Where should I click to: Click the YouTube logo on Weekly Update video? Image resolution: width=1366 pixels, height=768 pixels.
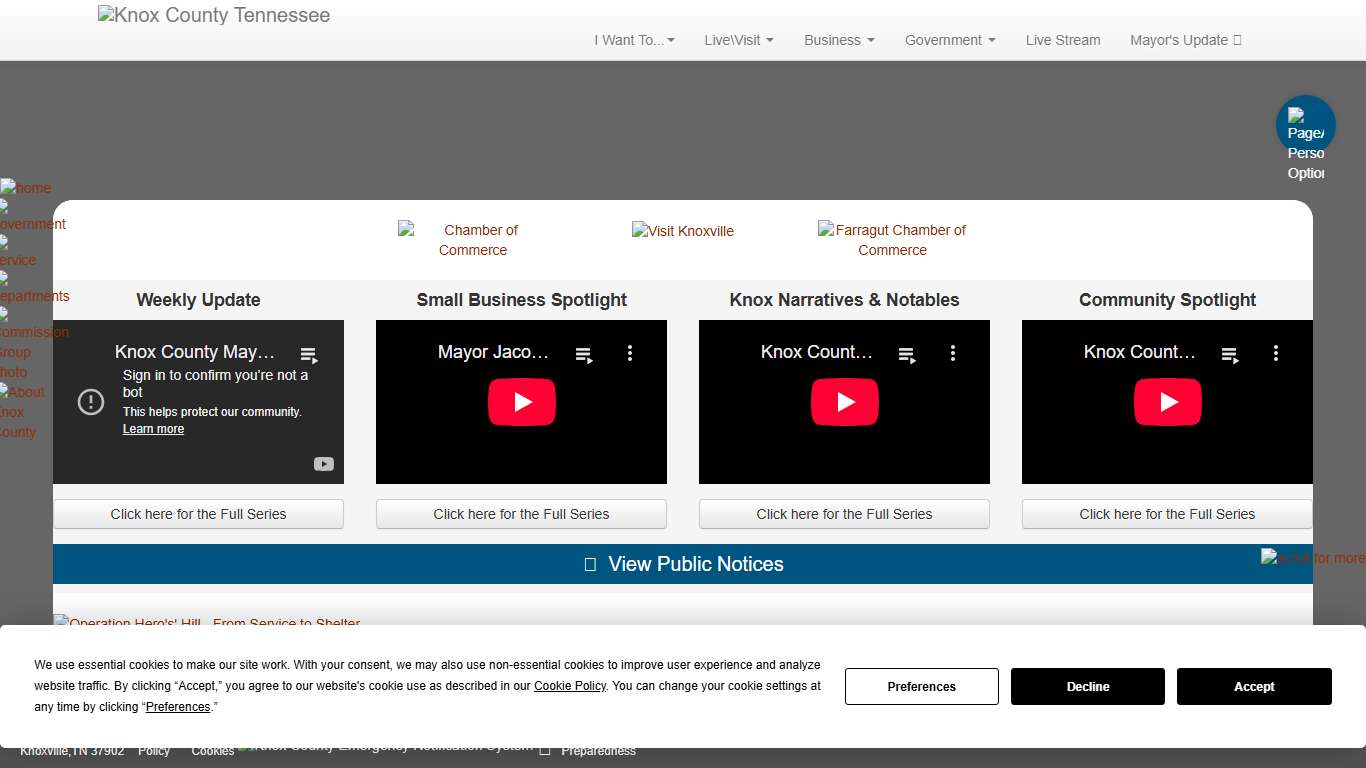pyautogui.click(x=323, y=464)
